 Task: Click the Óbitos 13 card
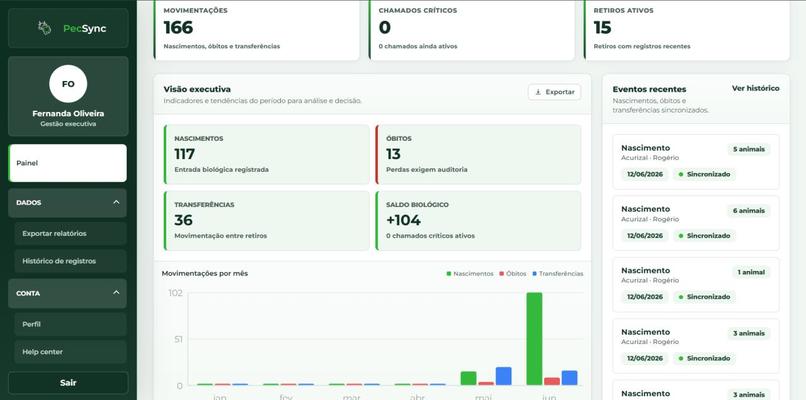[x=478, y=154]
